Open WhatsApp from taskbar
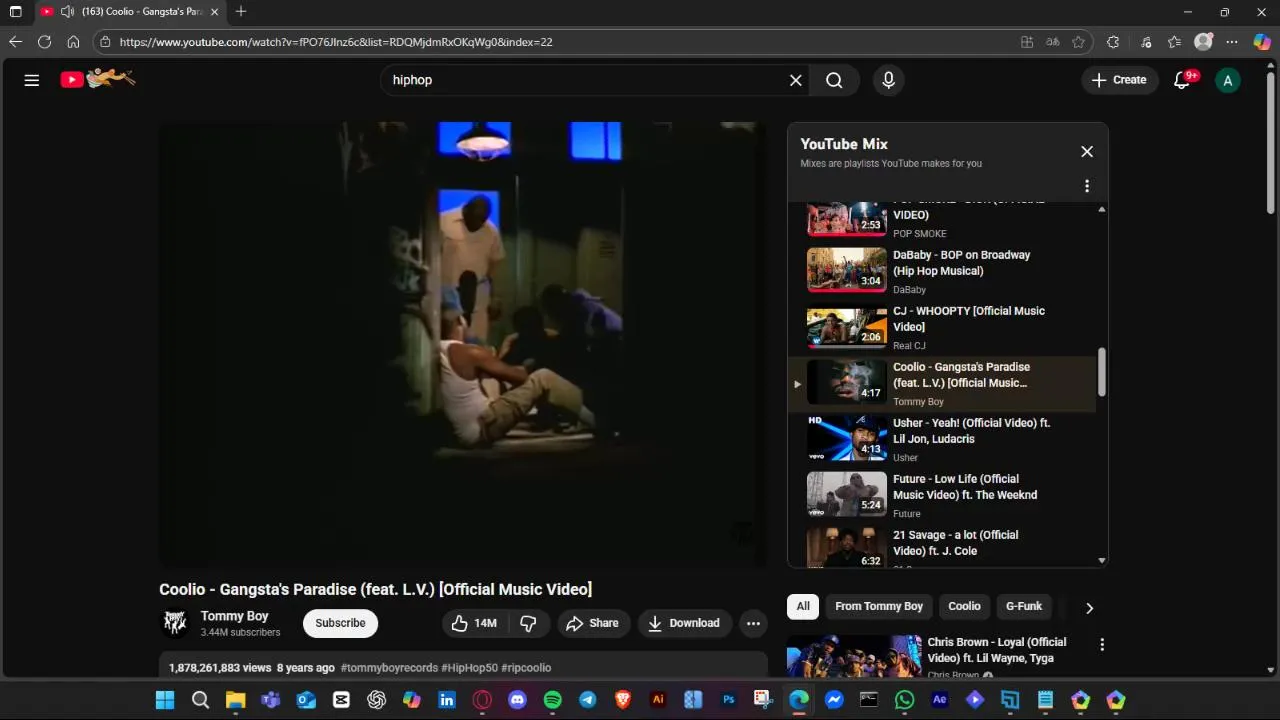The image size is (1280, 720). tap(904, 700)
